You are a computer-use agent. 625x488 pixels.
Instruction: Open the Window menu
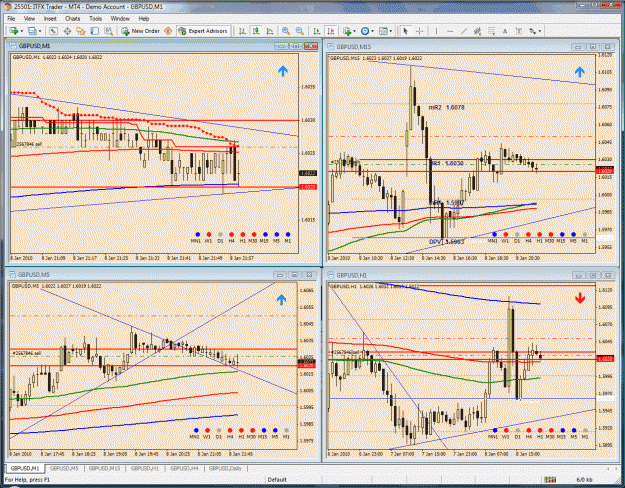pos(120,19)
